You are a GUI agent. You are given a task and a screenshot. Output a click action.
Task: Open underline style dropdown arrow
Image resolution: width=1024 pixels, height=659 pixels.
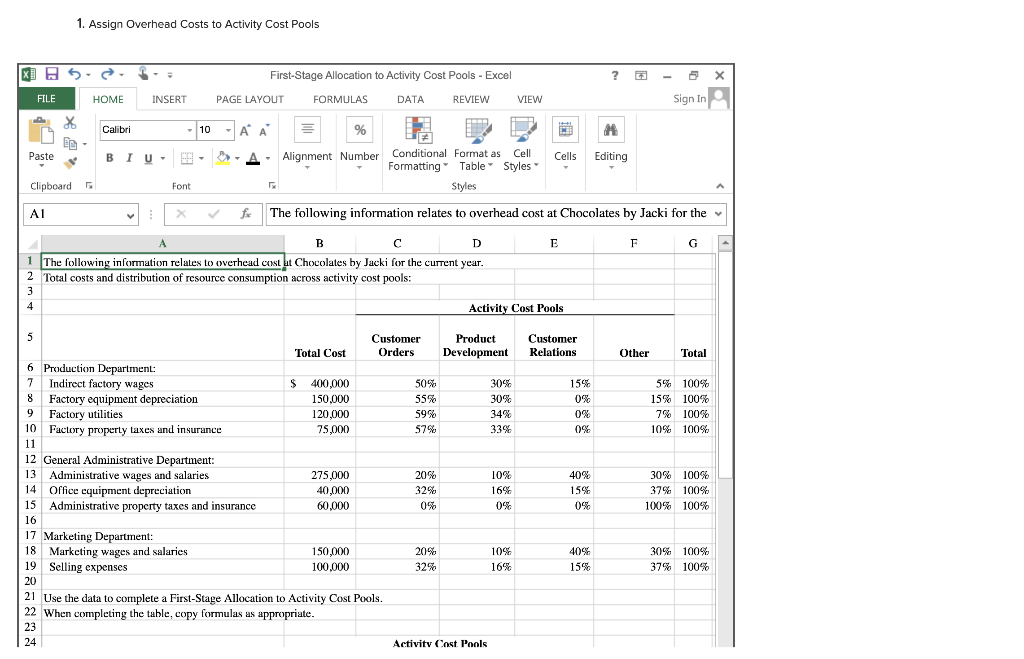pos(163,158)
